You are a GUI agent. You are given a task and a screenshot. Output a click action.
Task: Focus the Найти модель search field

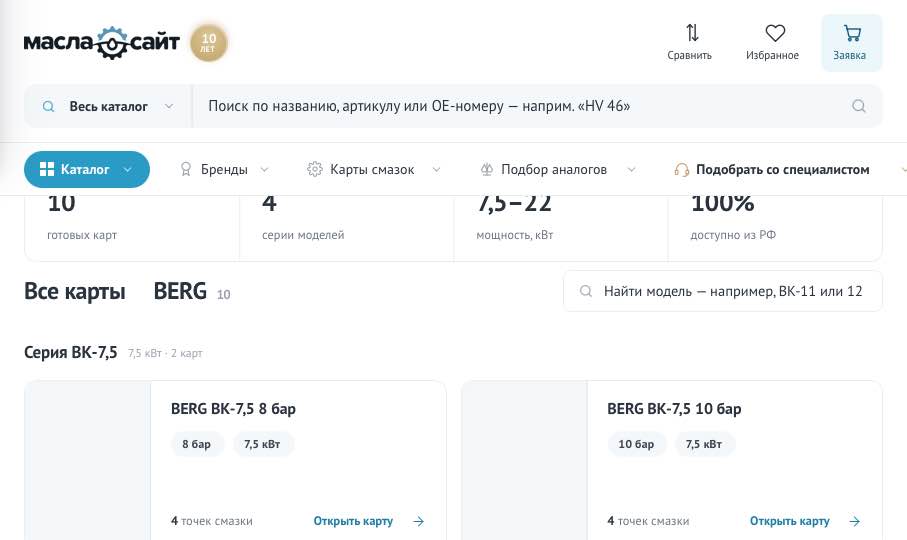[x=723, y=291]
